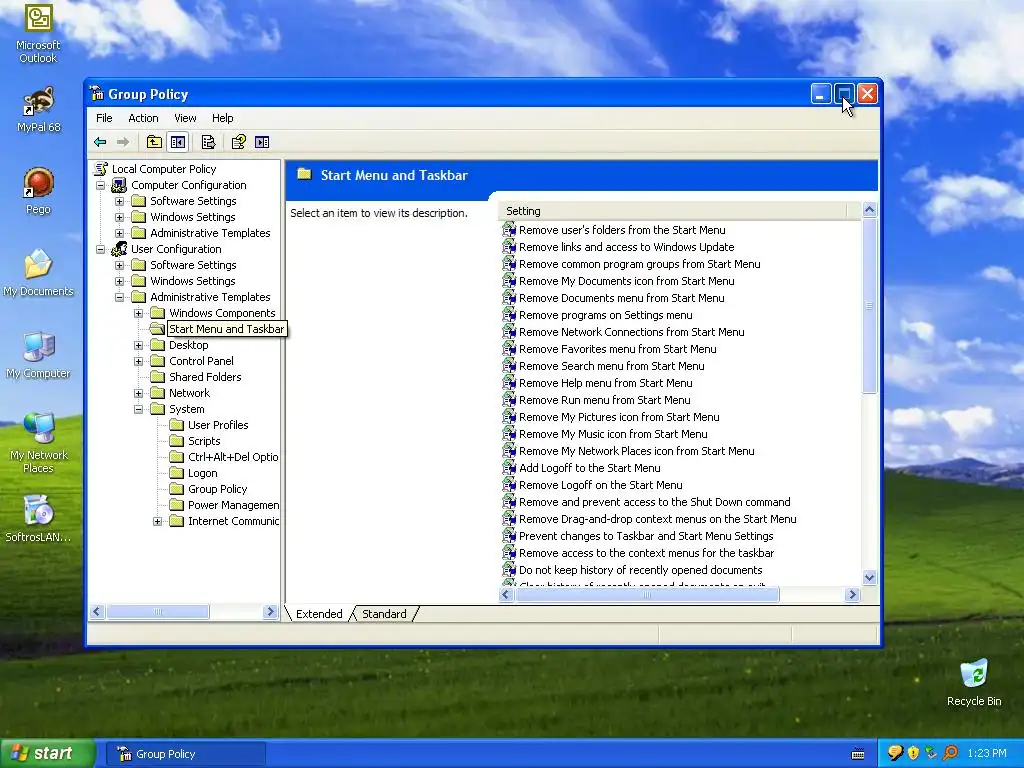Viewport: 1024px width, 768px height.
Task: Open the Microsoft Outlook desktop icon
Action: (38, 33)
